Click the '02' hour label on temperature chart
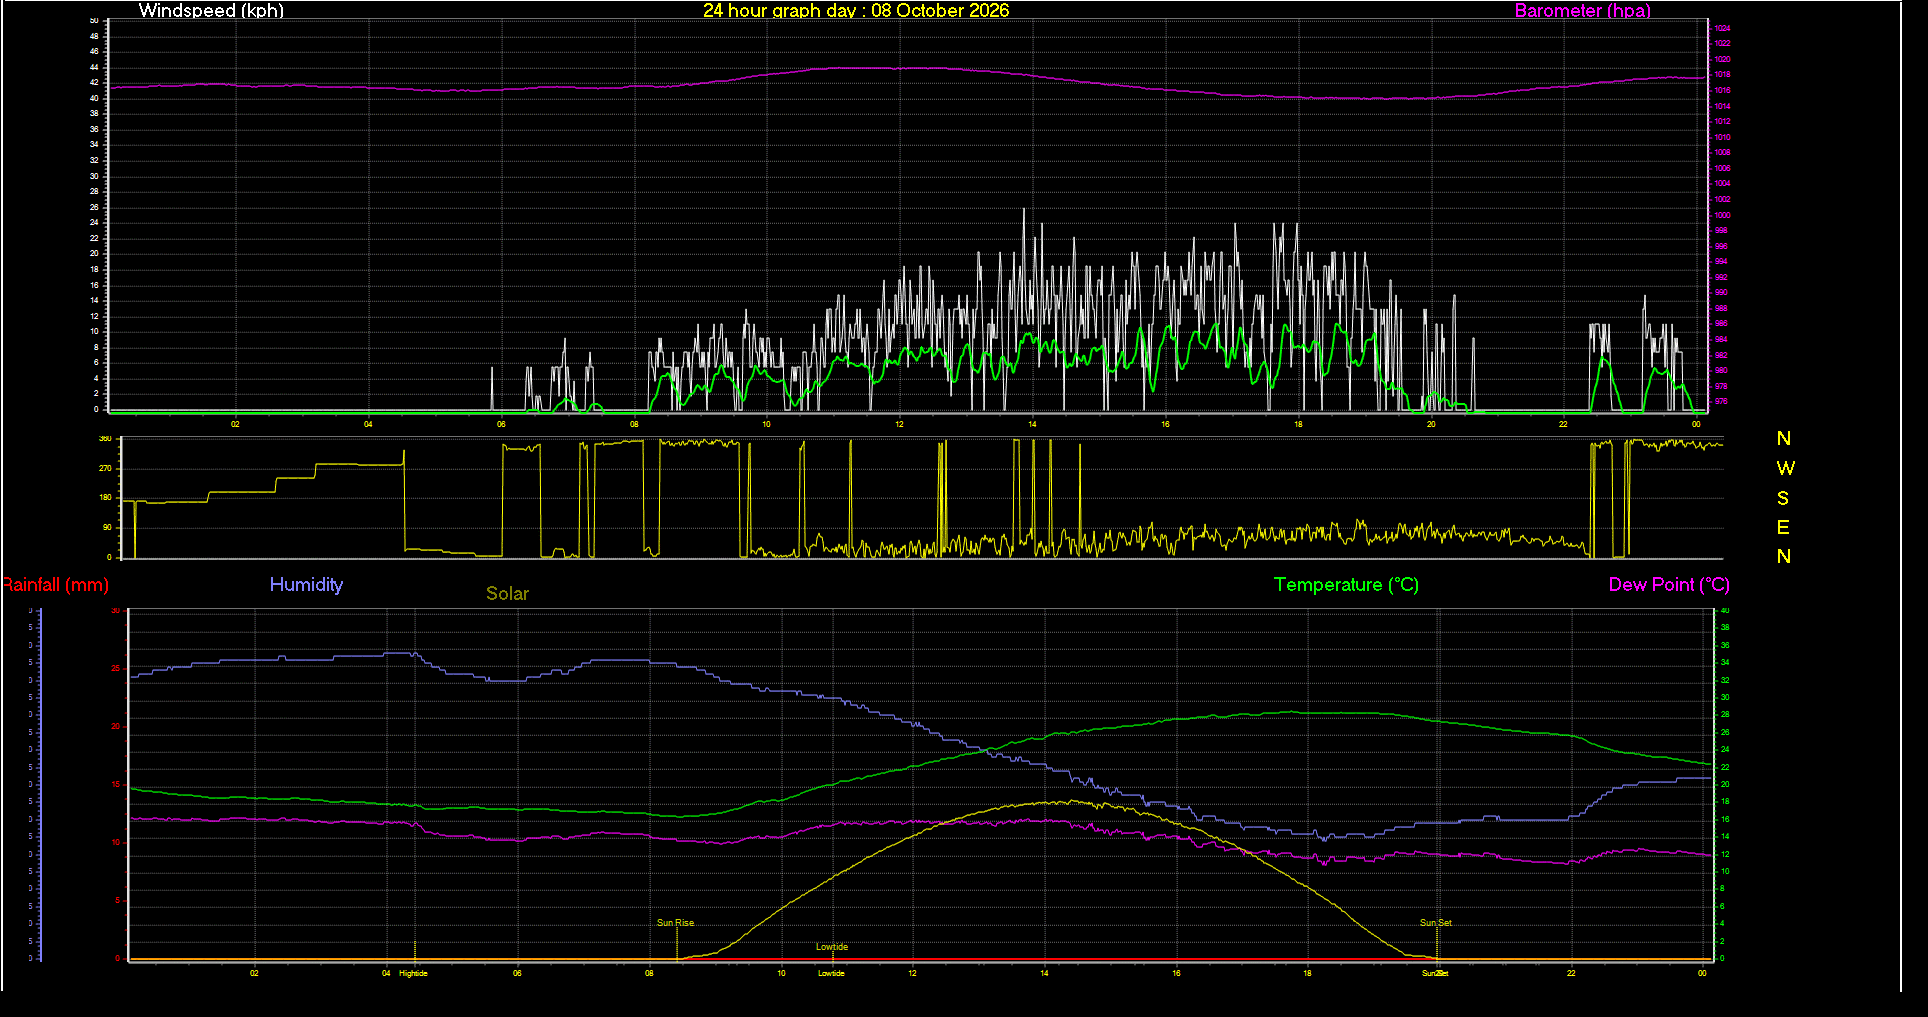Viewport: 1928px width, 1017px height. click(x=254, y=973)
